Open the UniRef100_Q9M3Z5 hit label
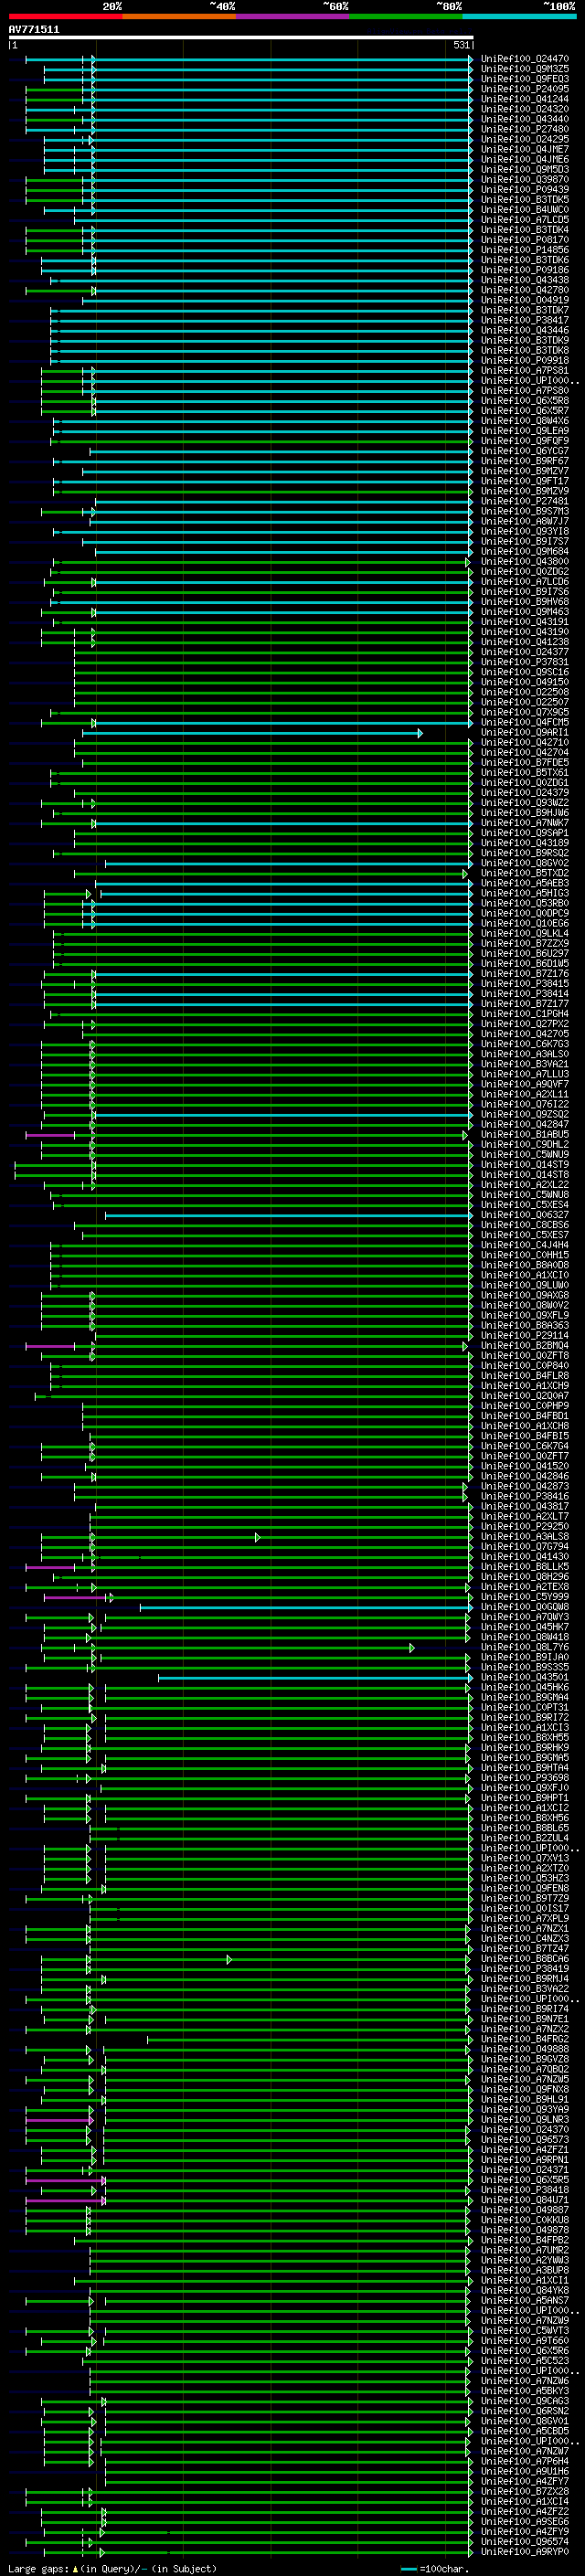This screenshot has height=2576, width=585. (525, 69)
